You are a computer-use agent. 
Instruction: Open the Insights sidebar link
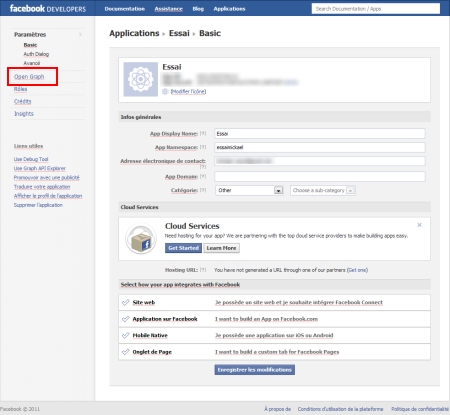tap(24, 114)
